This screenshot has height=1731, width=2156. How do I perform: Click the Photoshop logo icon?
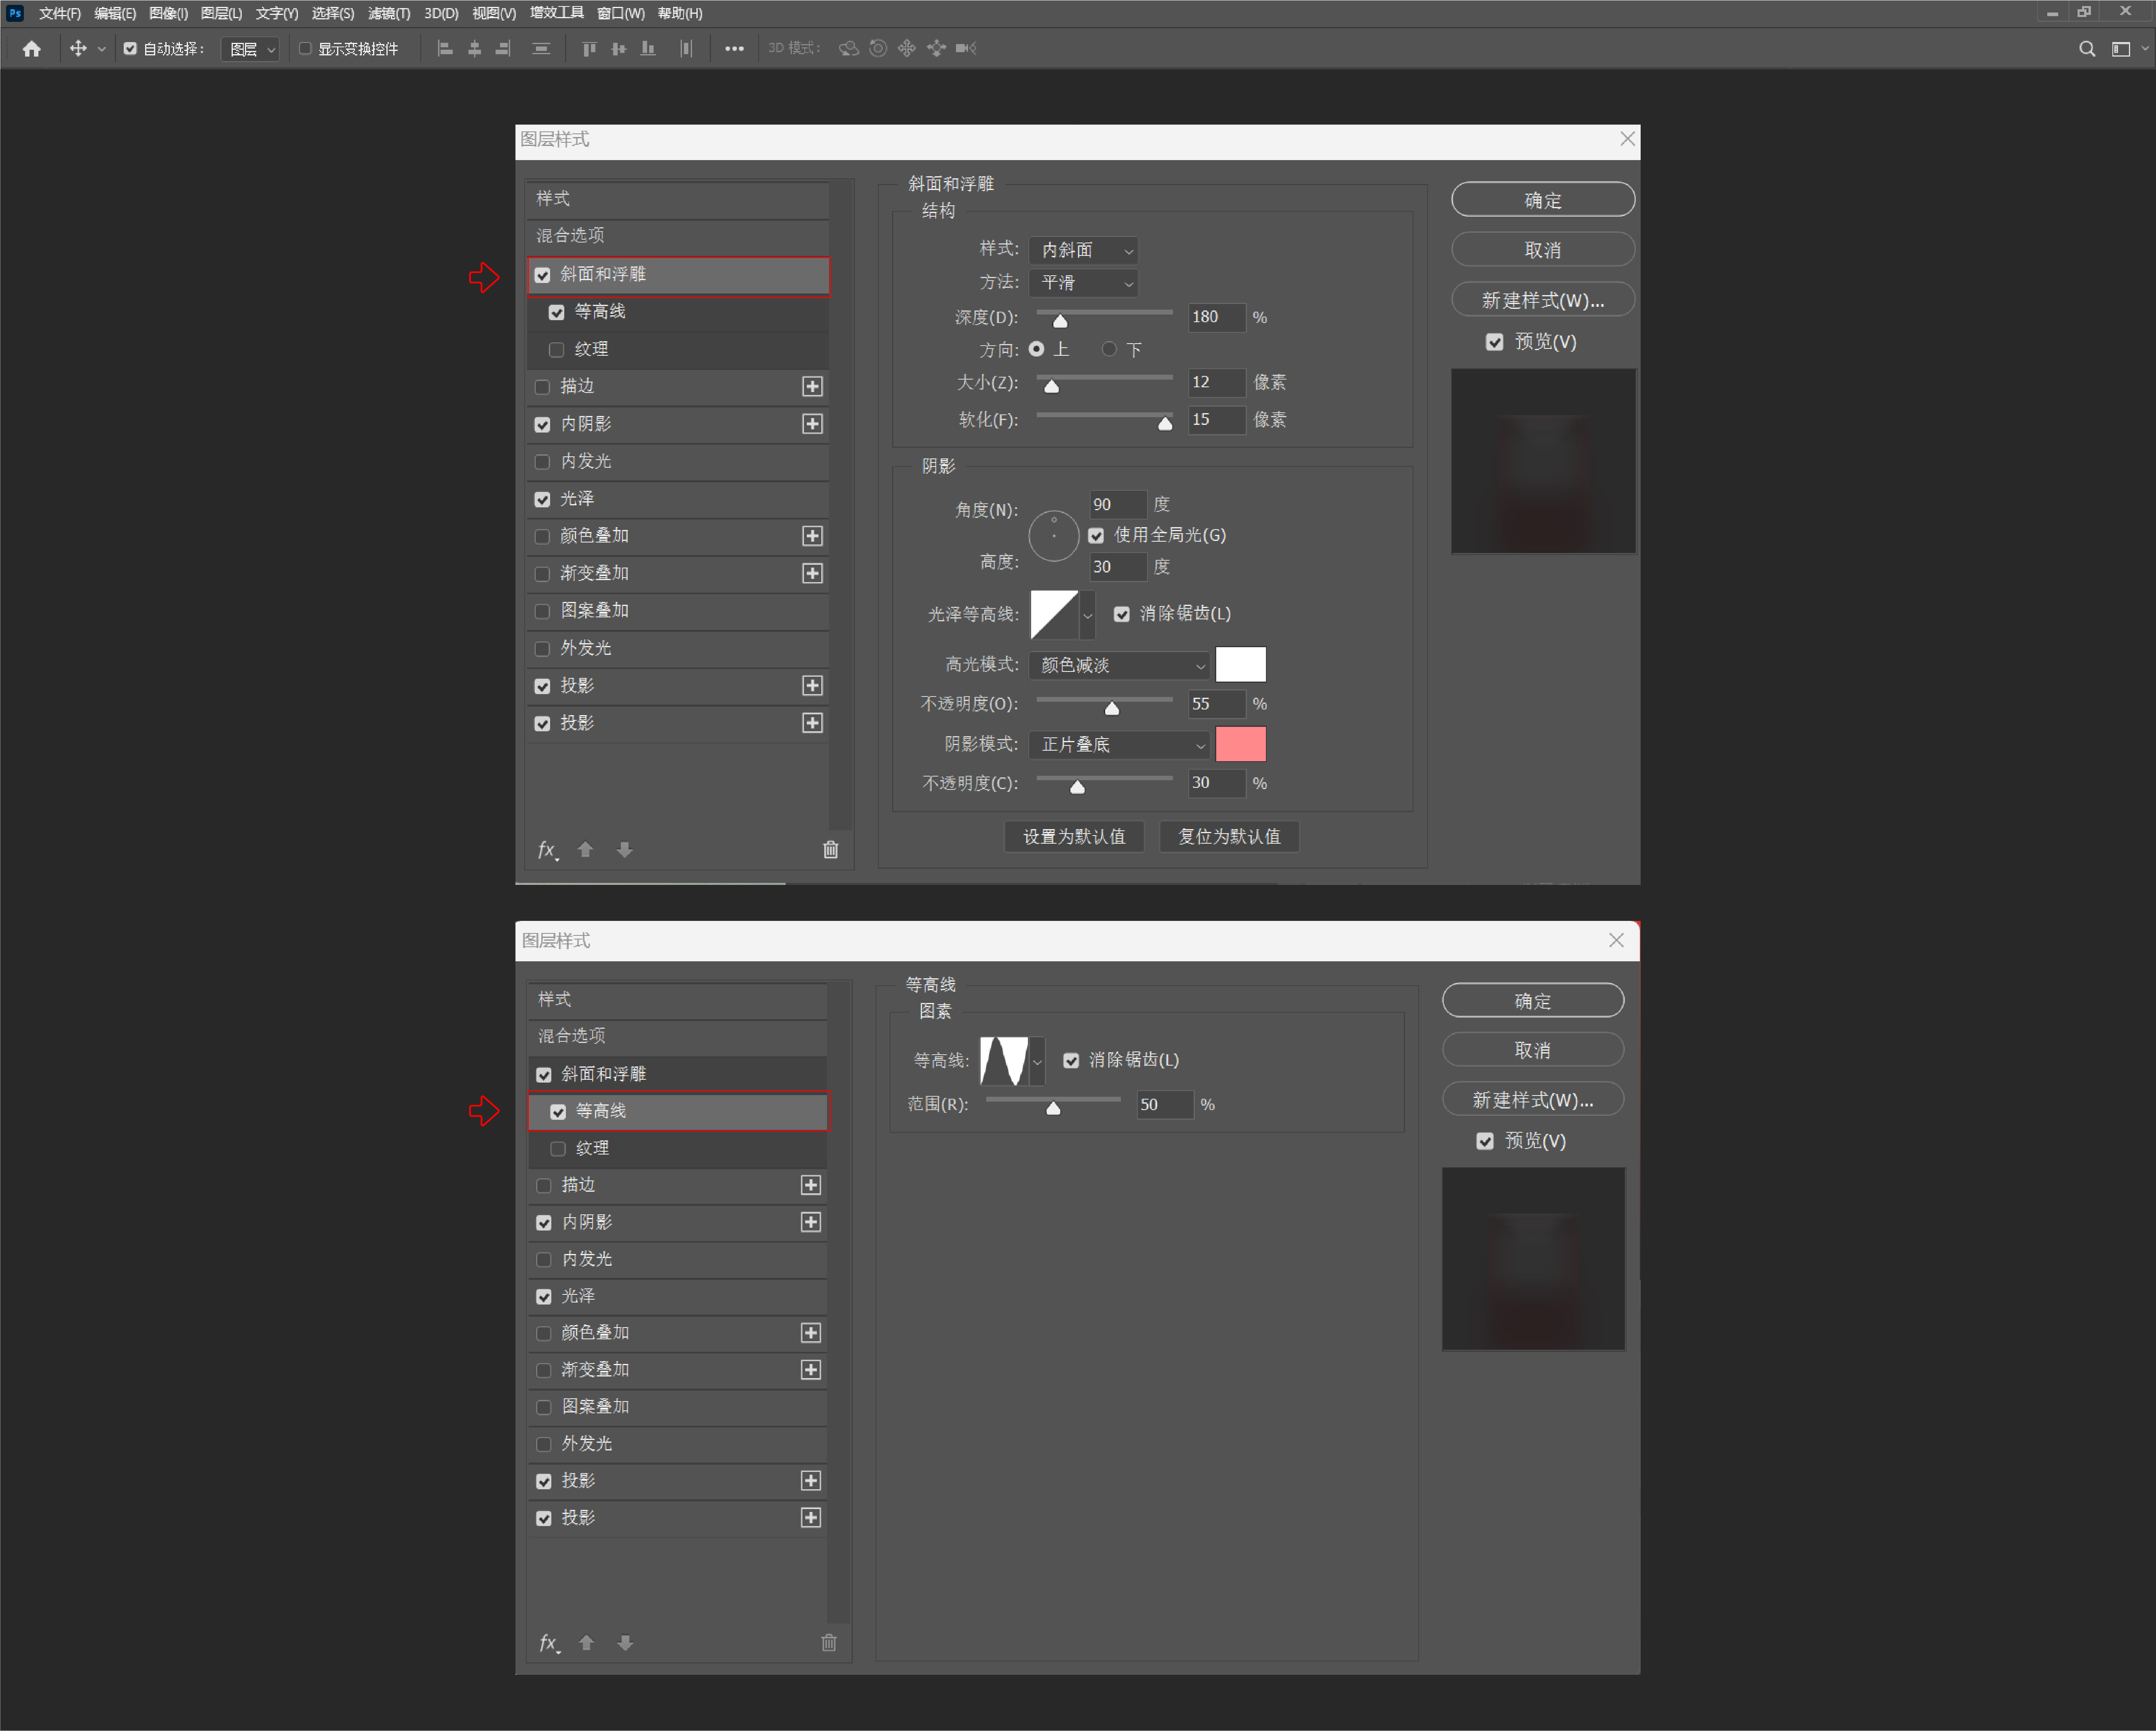click(15, 13)
